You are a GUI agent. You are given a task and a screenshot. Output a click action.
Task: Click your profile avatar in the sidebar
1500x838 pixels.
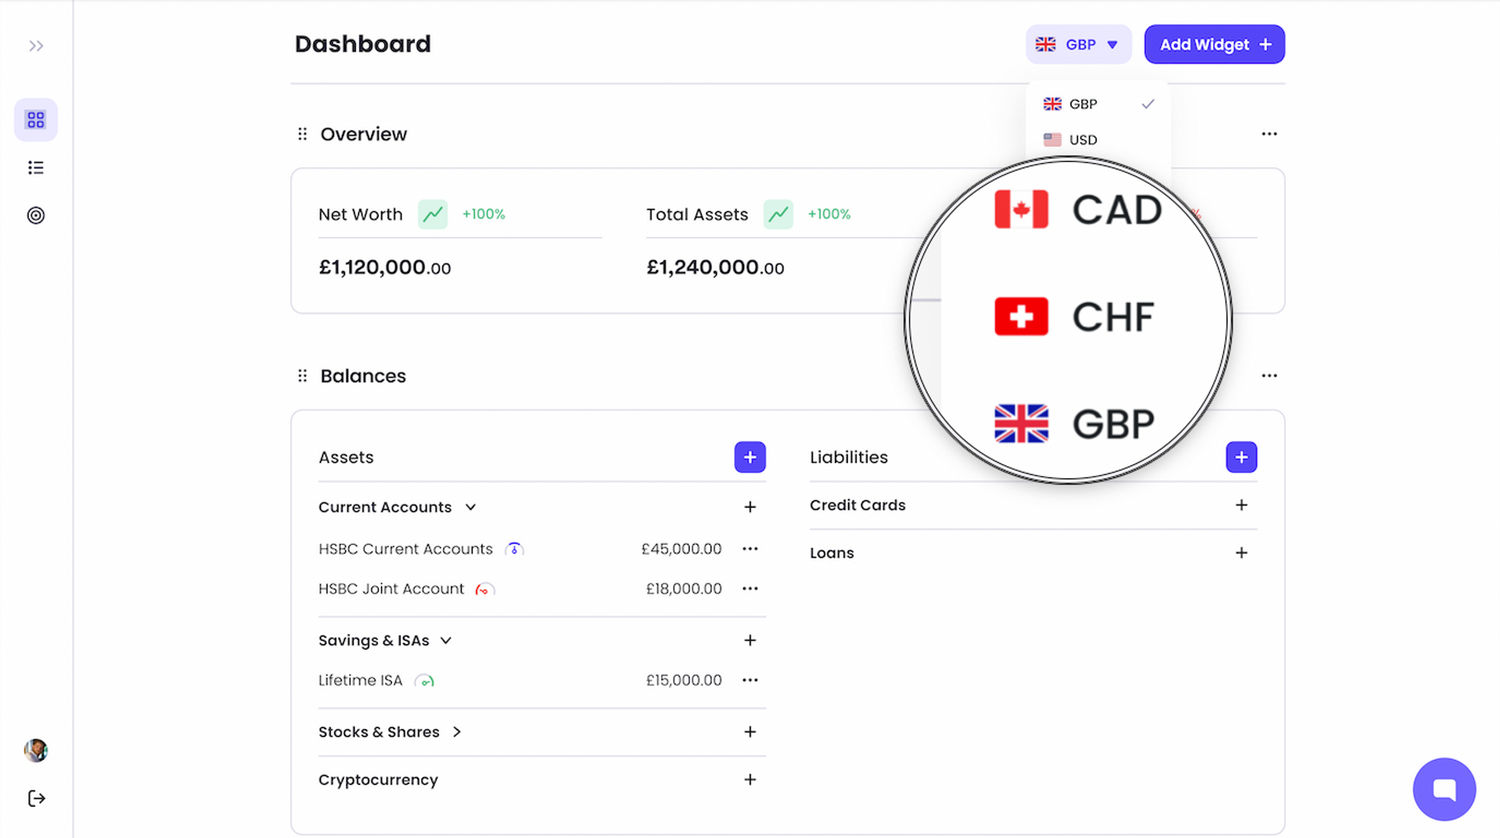point(36,750)
